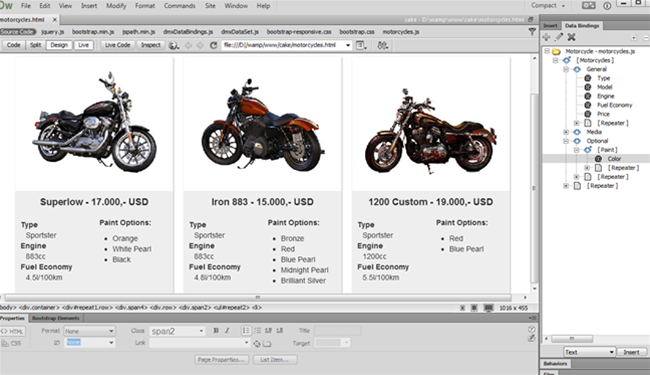Click the sync settings icon in title bar
Screen dimensions: 650x375
(x=588, y=5)
